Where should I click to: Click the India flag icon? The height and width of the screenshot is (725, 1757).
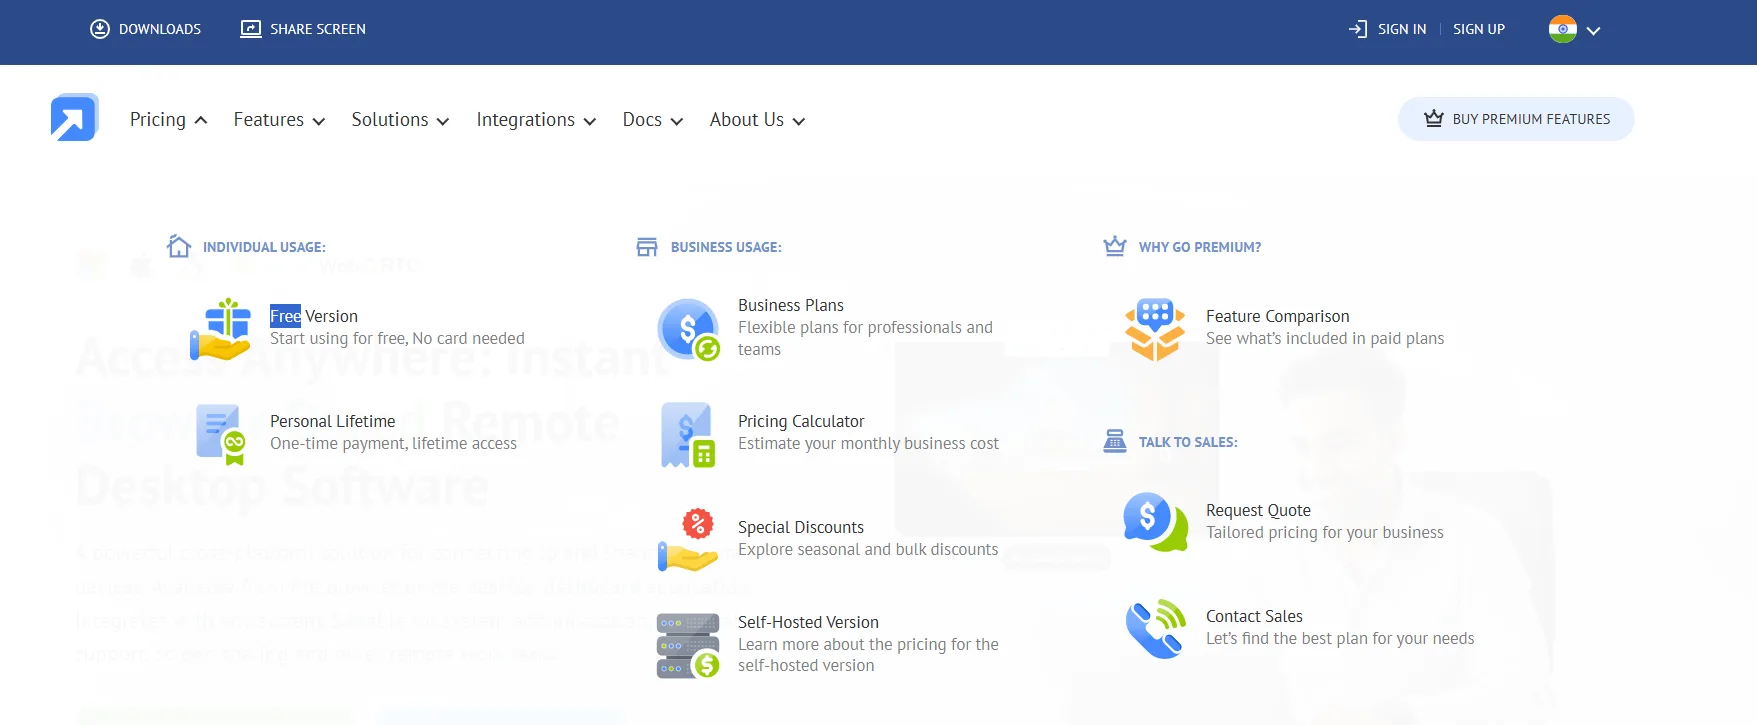point(1563,29)
